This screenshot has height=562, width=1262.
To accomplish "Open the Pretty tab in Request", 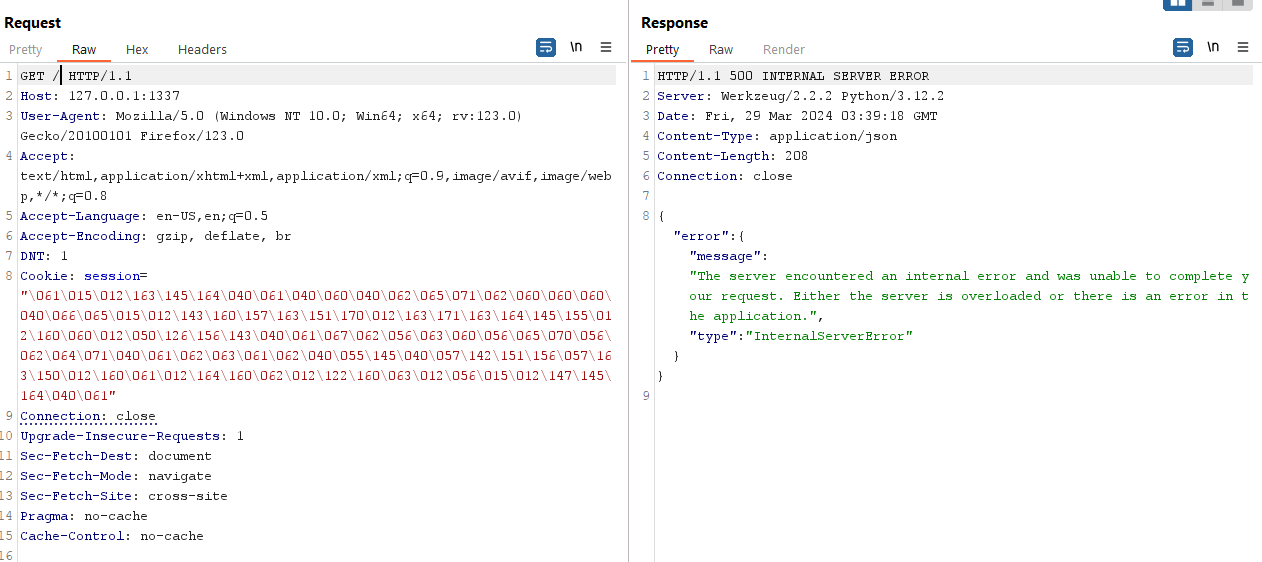I will [26, 50].
